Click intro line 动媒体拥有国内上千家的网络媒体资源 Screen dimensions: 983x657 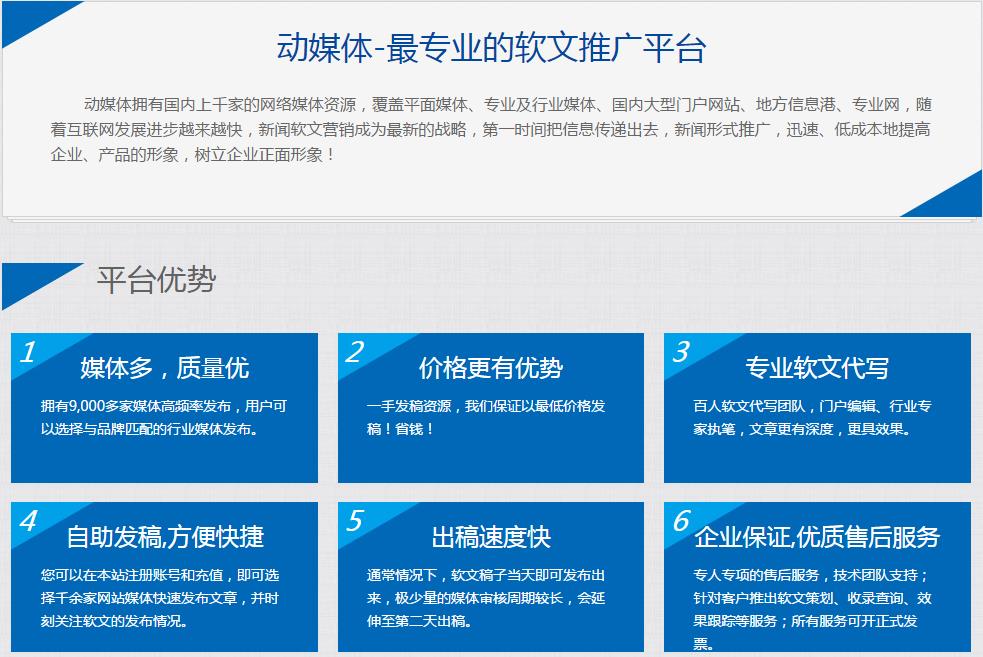coord(220,105)
